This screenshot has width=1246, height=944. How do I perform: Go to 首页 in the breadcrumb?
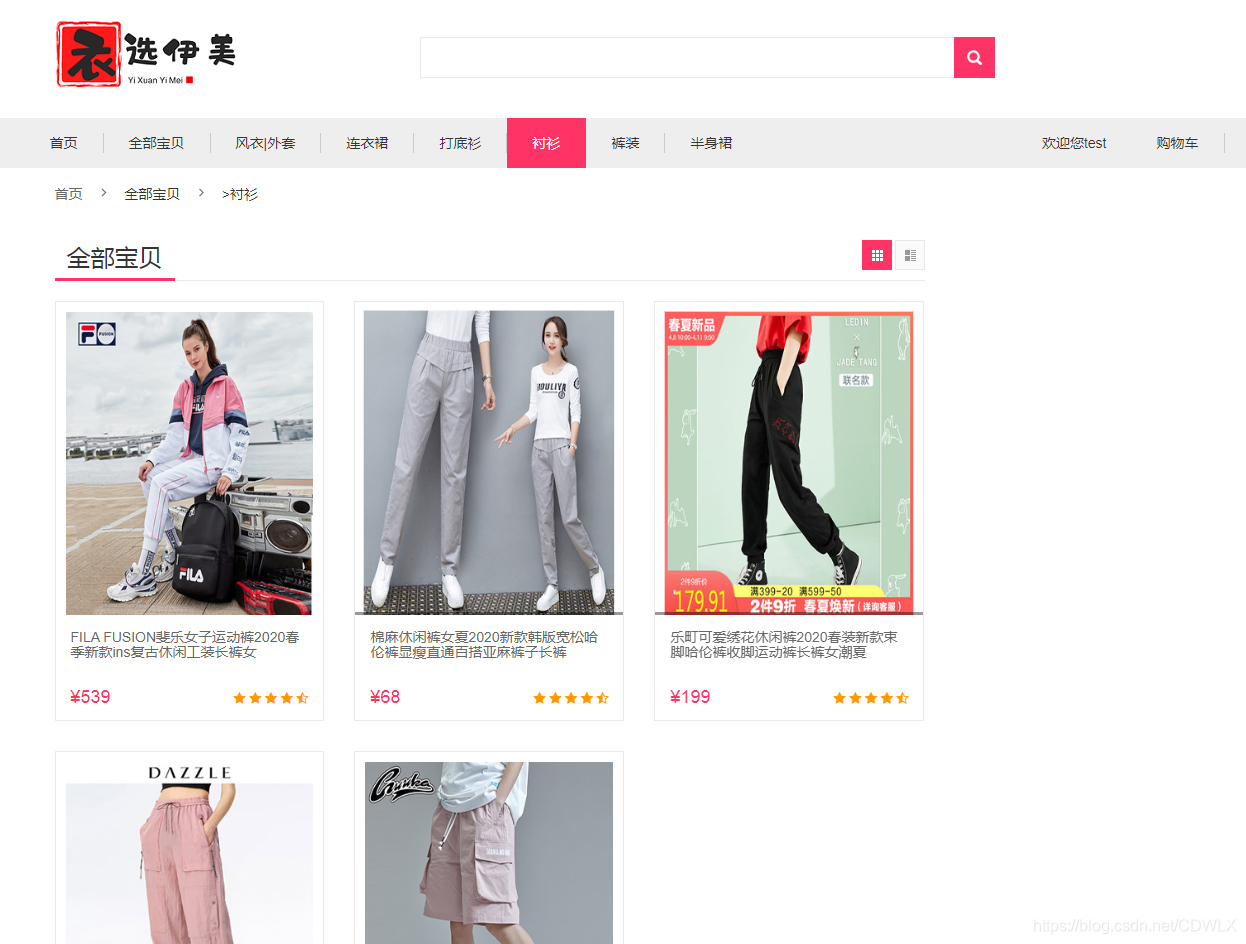click(x=69, y=194)
